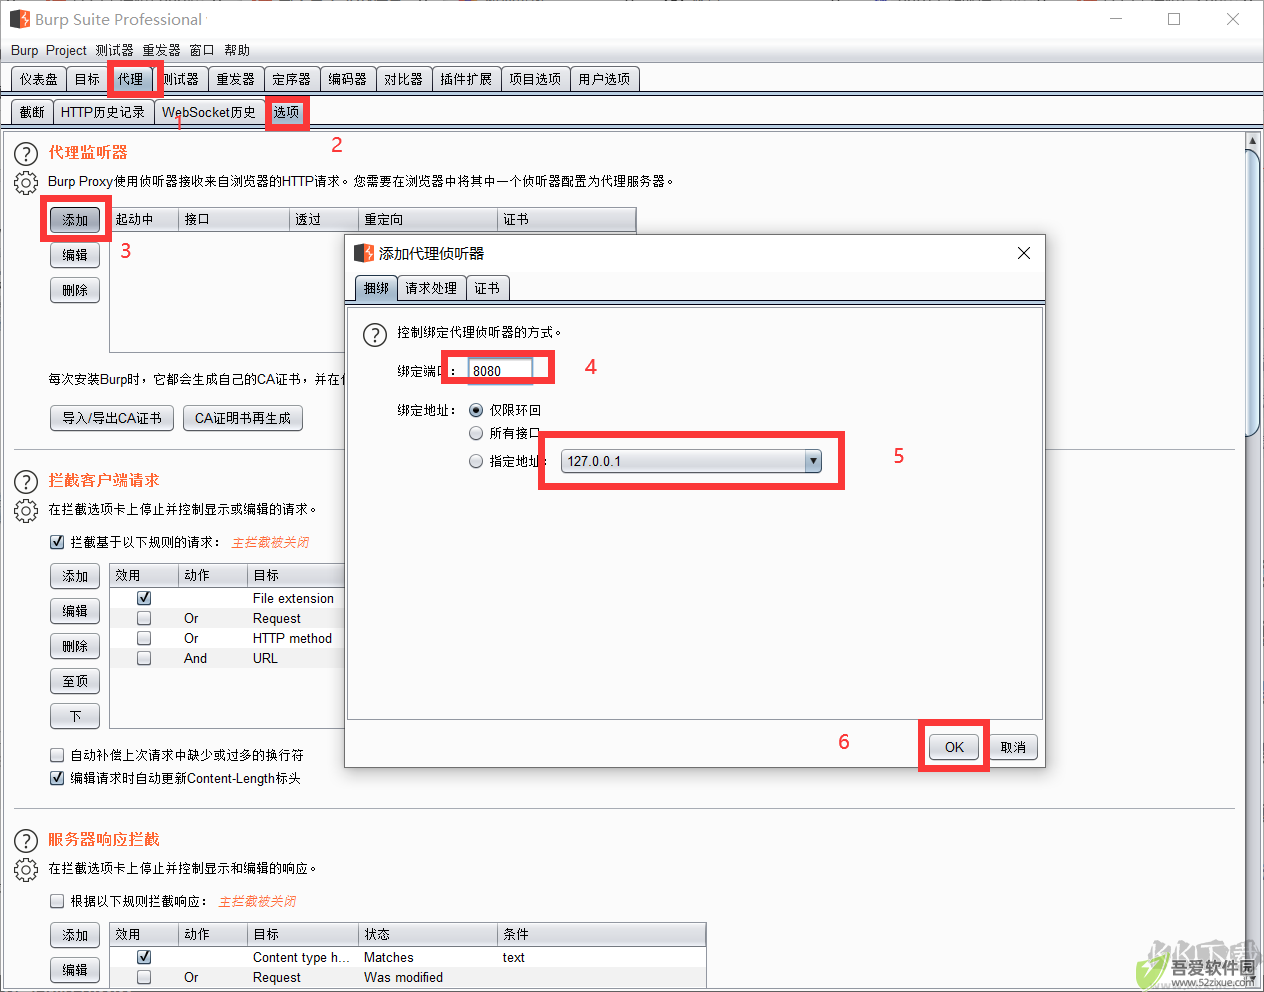The height and width of the screenshot is (992, 1264).
Task: Toggle 拦截基于以下规则的请求 checkbox
Action: coord(57,542)
